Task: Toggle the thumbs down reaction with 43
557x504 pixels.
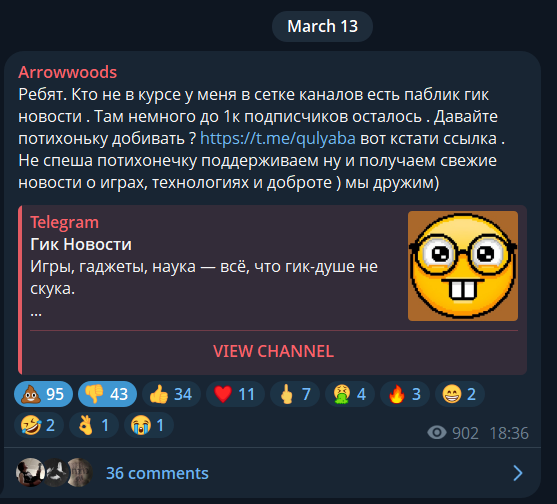Action: pos(107,394)
